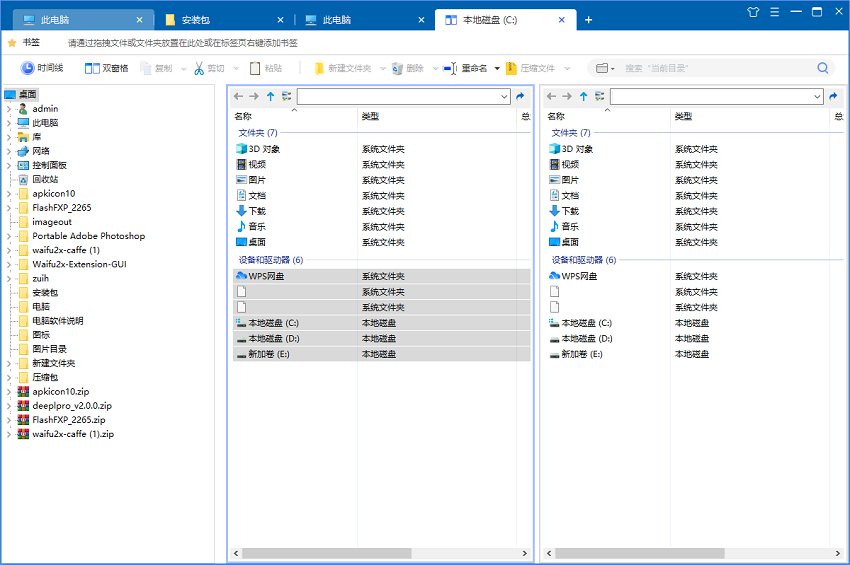Click the 书签 bookmark star
This screenshot has width=850, height=565.
[12, 43]
